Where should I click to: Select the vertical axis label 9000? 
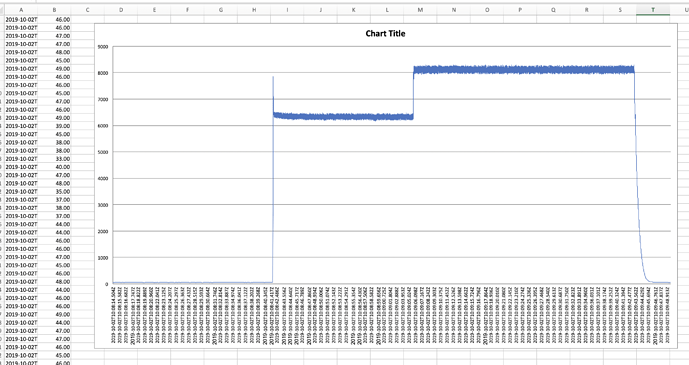click(x=103, y=47)
